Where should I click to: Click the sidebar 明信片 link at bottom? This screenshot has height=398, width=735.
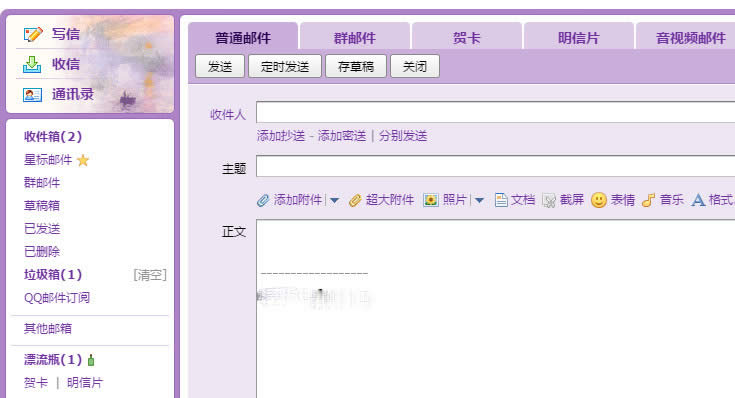[x=84, y=383]
